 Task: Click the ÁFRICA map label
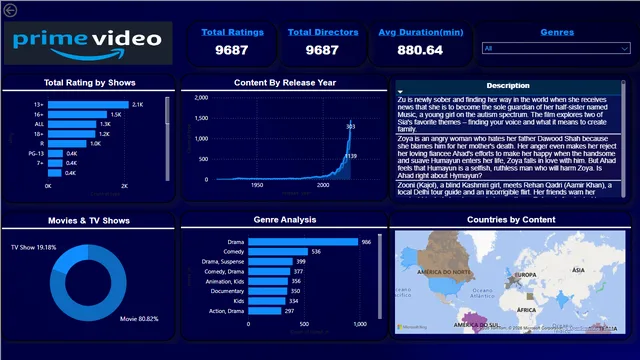pyautogui.click(x=526, y=310)
